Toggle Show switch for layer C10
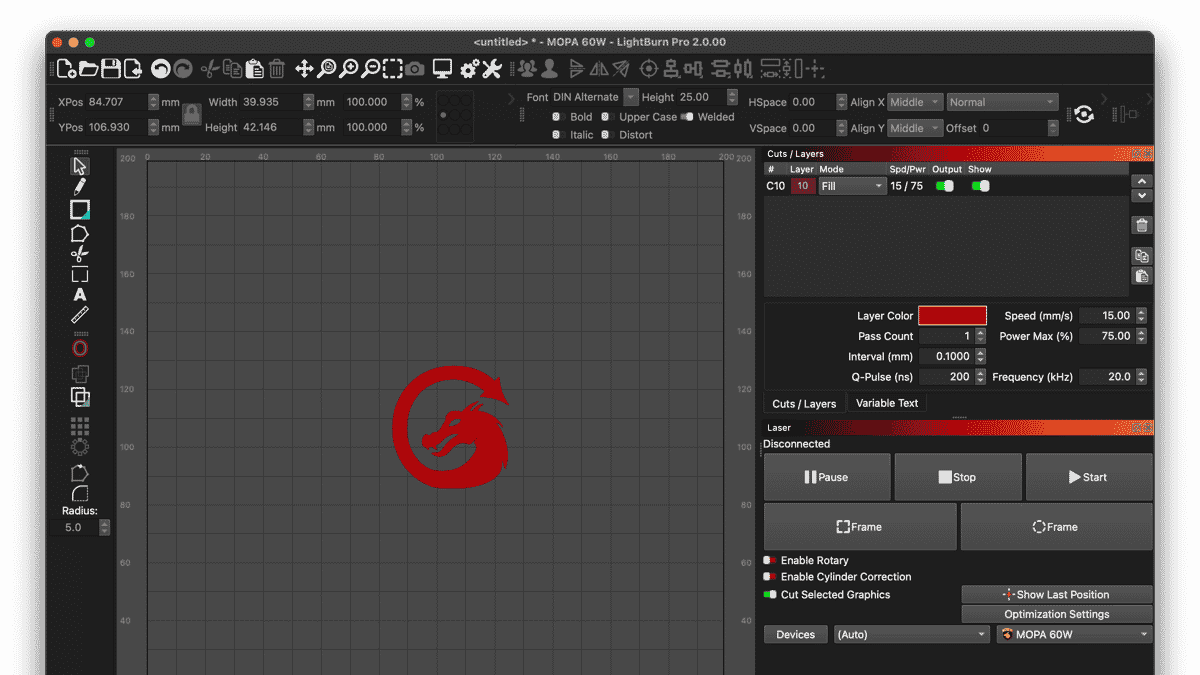The image size is (1200, 675). tap(981, 186)
